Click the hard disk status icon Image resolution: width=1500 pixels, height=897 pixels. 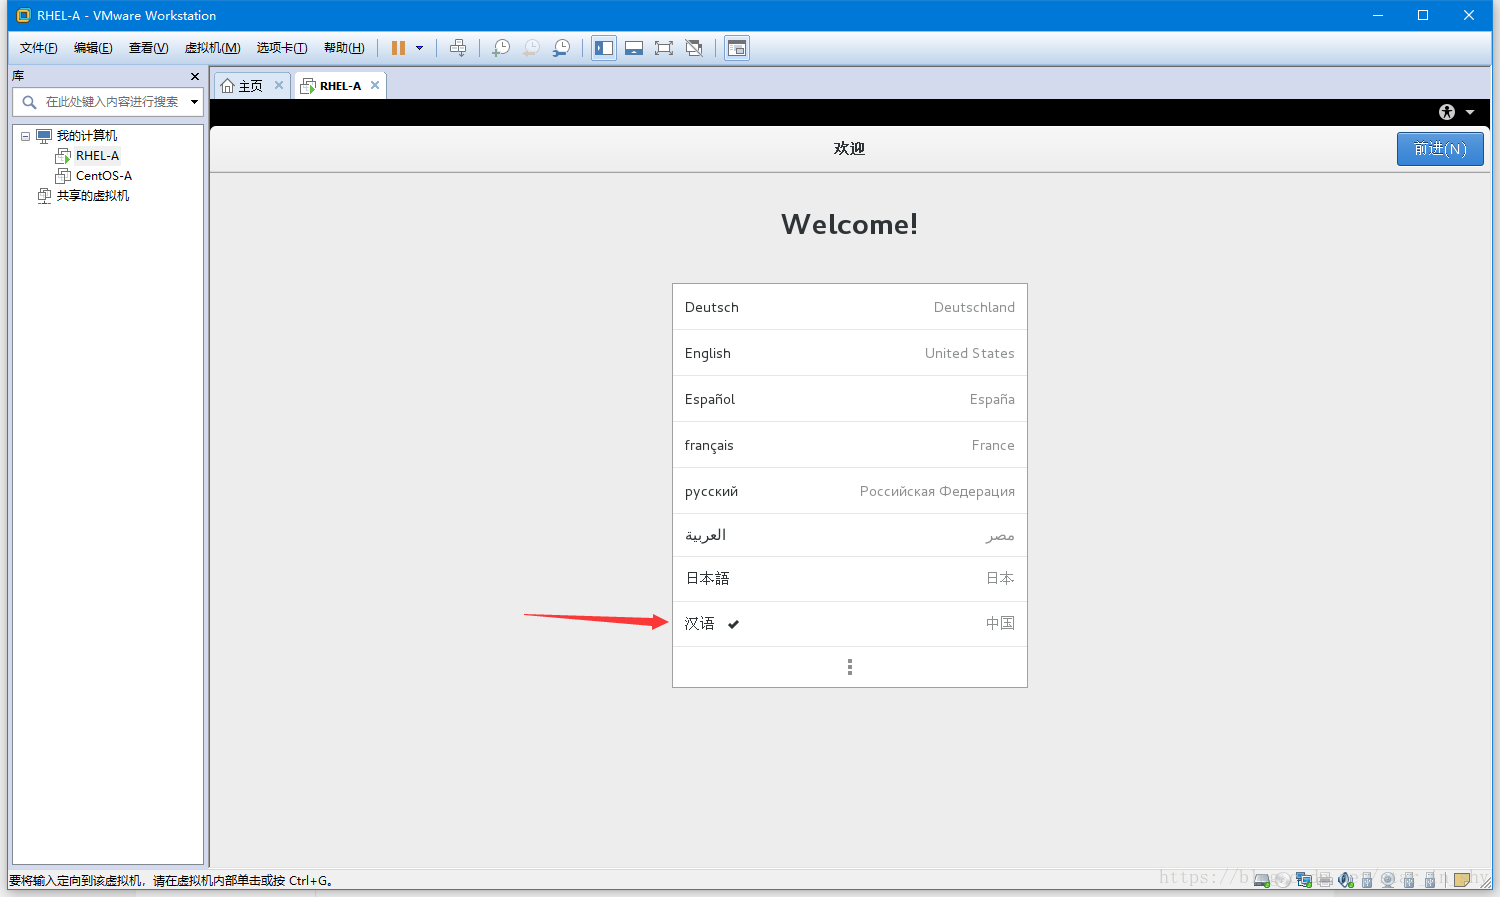tap(1262, 880)
